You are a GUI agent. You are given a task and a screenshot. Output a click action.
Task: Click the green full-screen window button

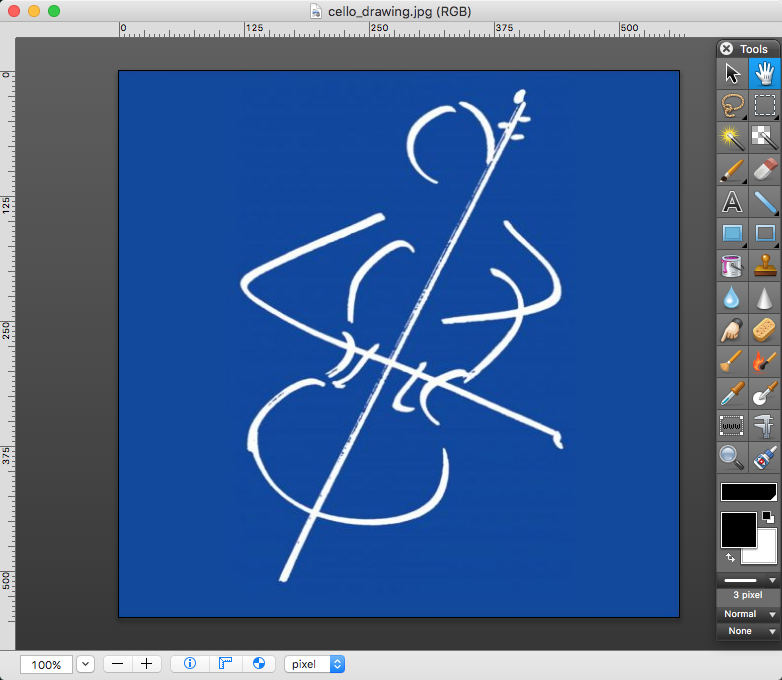[54, 11]
